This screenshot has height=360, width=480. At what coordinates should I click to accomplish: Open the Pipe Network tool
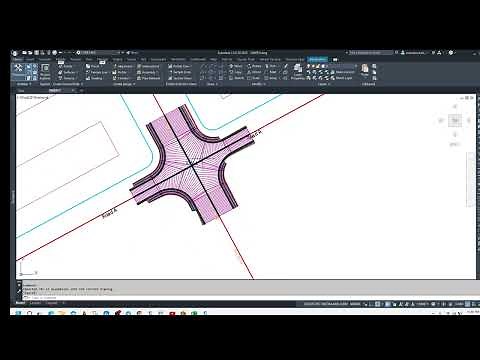point(149,78)
